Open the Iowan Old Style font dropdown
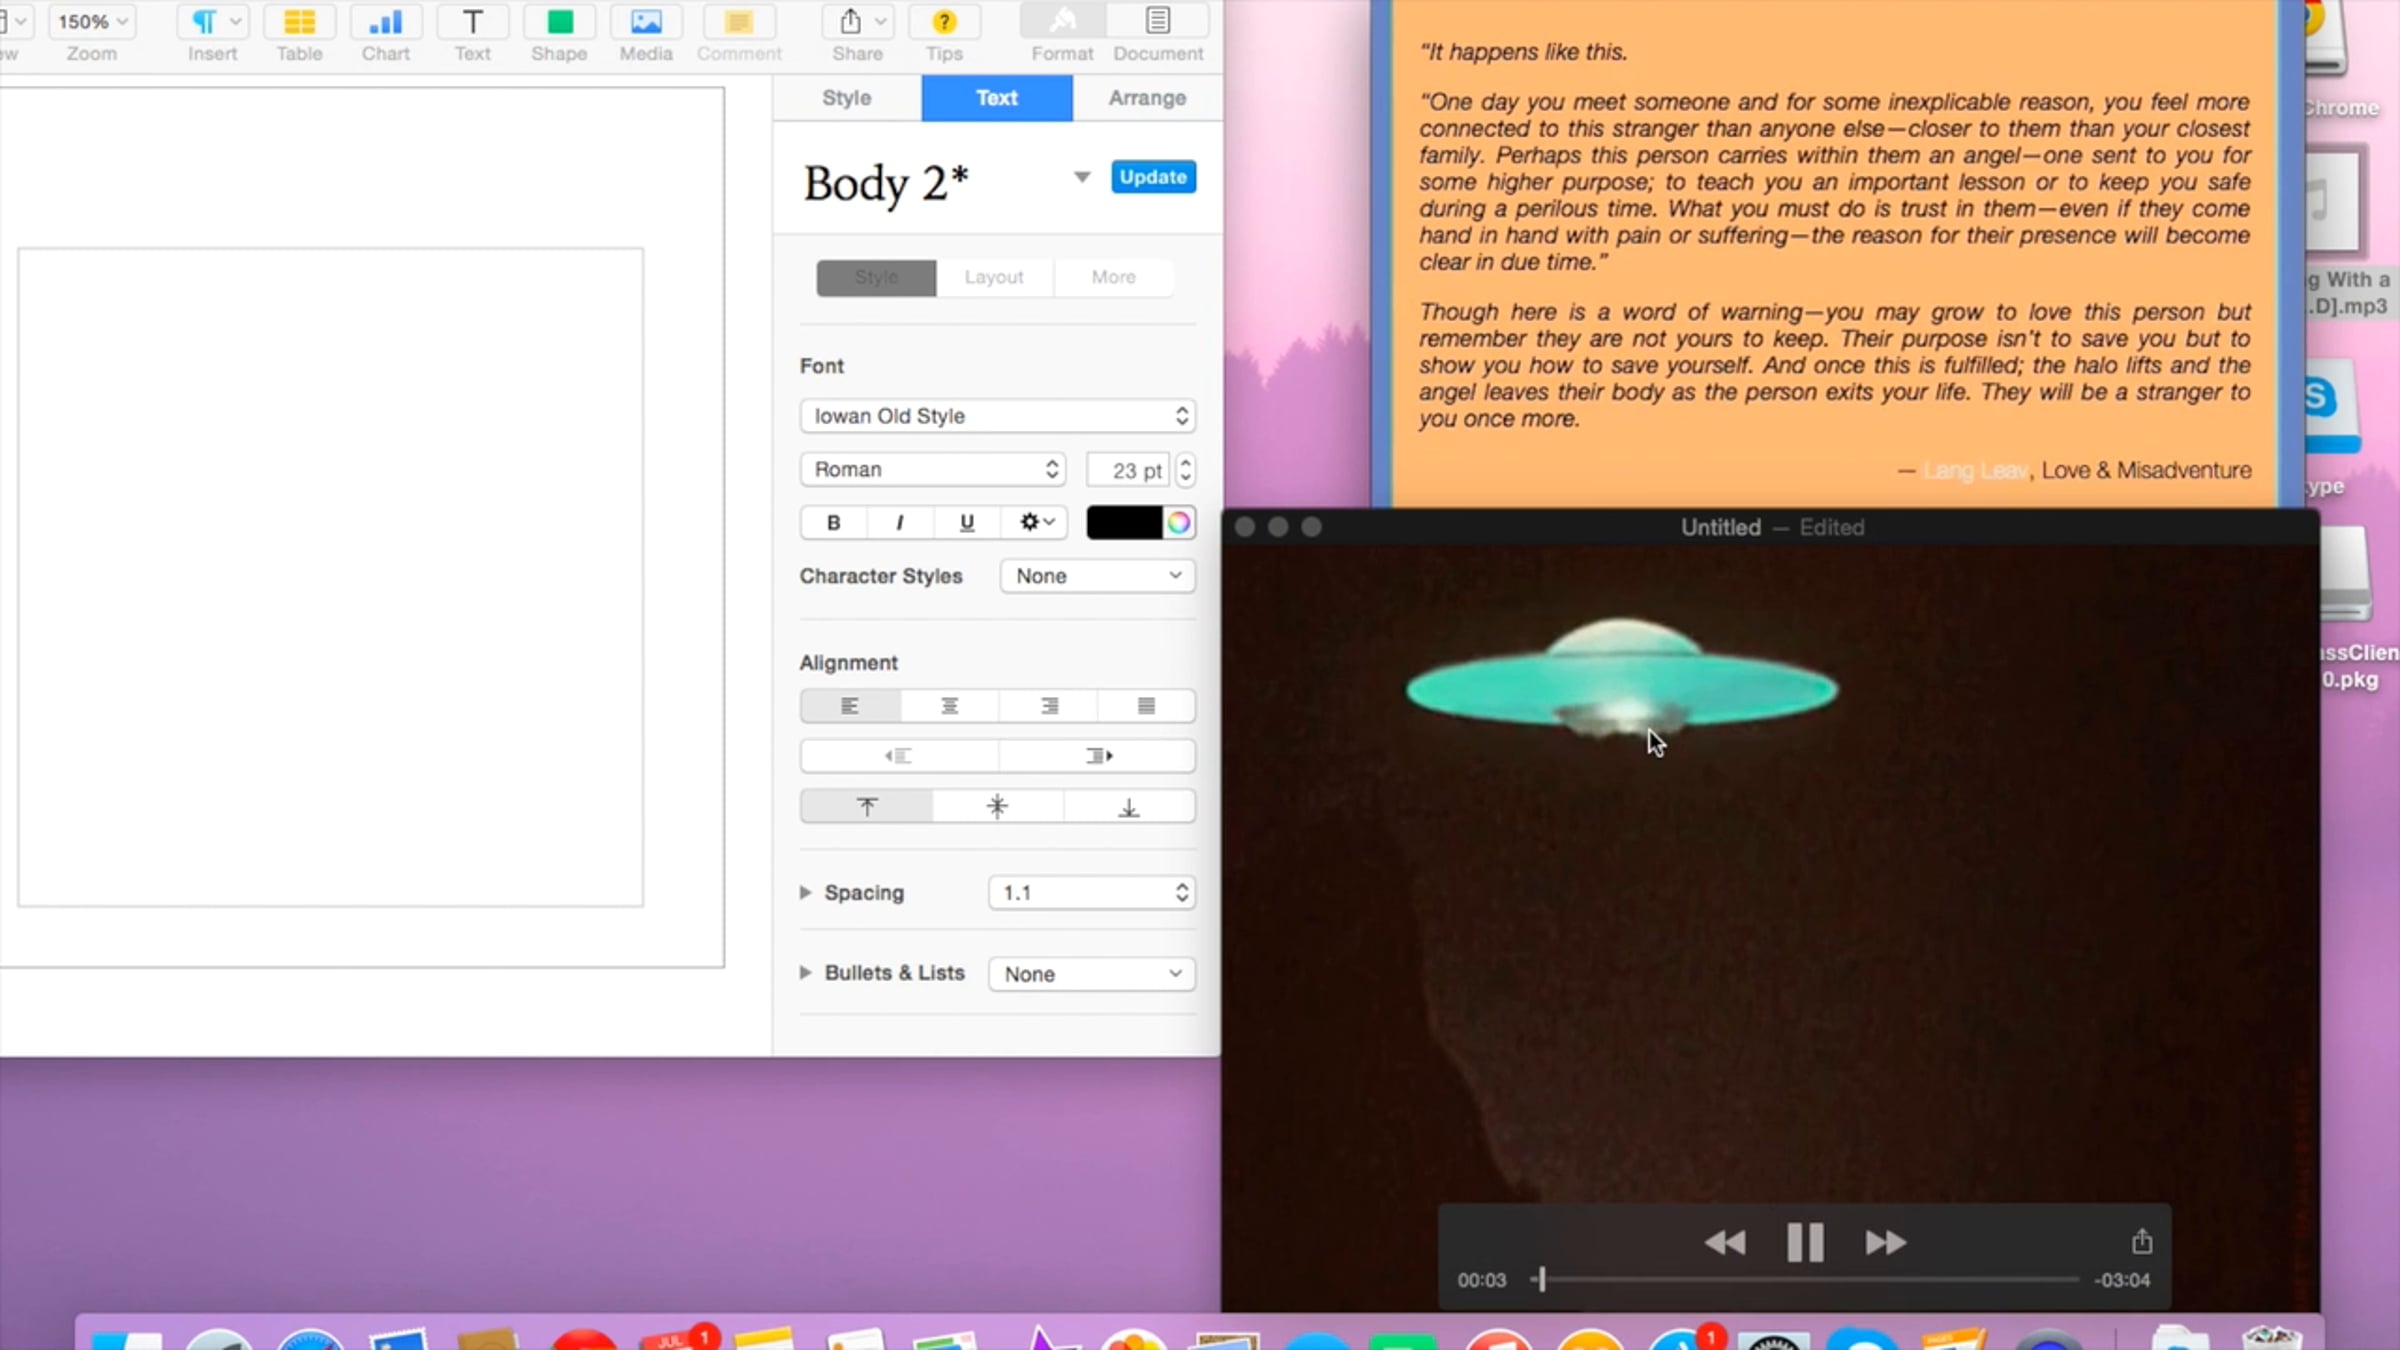The width and height of the screenshot is (2400, 1350). [x=997, y=416]
